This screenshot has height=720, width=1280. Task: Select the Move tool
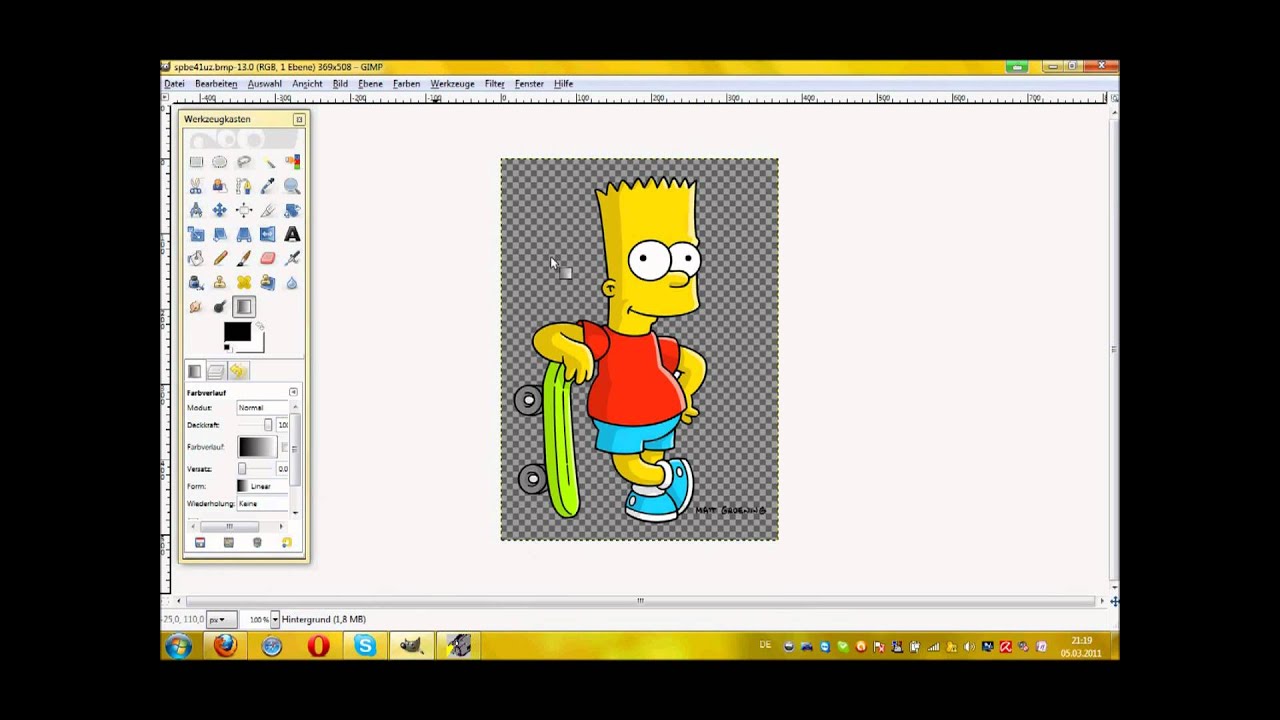220,210
